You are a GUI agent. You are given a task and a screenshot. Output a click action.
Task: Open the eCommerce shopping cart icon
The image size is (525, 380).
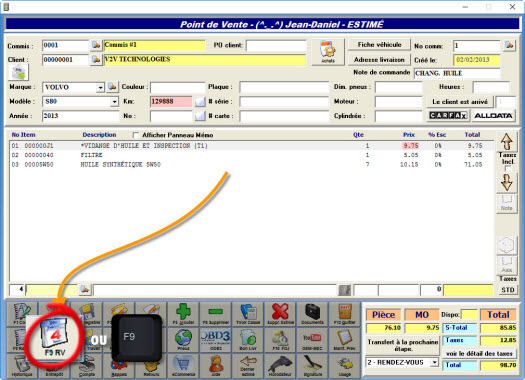(x=183, y=366)
